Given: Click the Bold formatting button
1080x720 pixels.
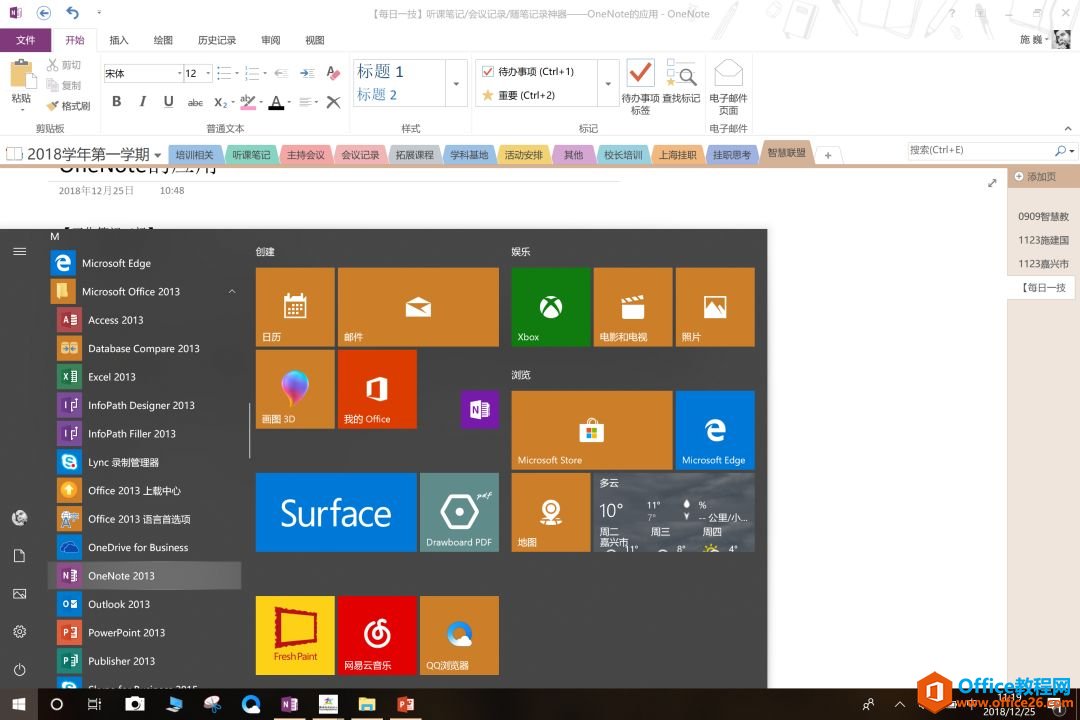Looking at the screenshot, I should [117, 102].
